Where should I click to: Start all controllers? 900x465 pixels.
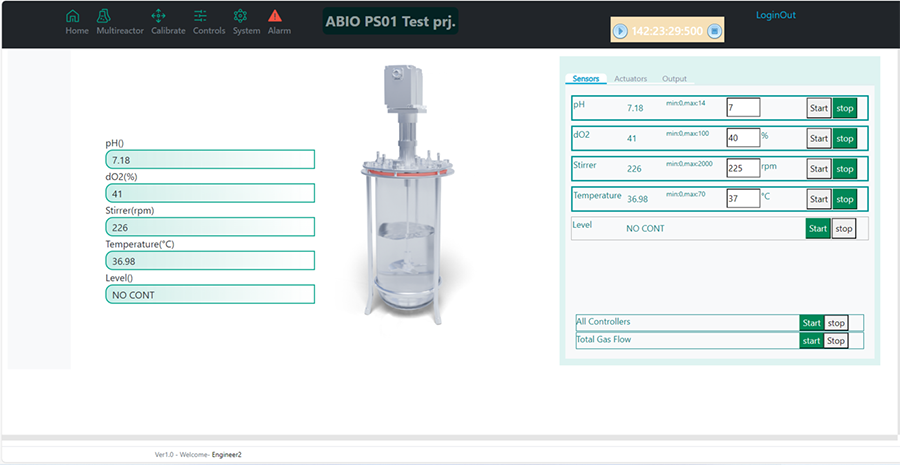[x=811, y=323]
